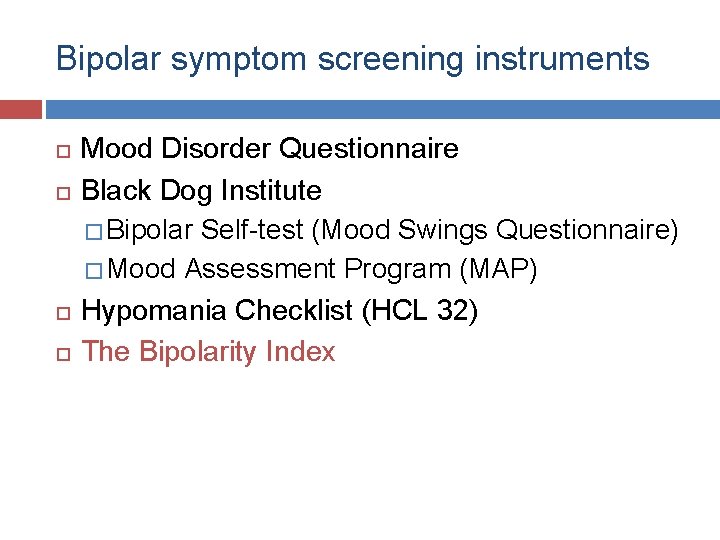Click the slide title Bipolar symptom screening instruments
Viewport: 720px width, 540px height.
[x=353, y=59]
